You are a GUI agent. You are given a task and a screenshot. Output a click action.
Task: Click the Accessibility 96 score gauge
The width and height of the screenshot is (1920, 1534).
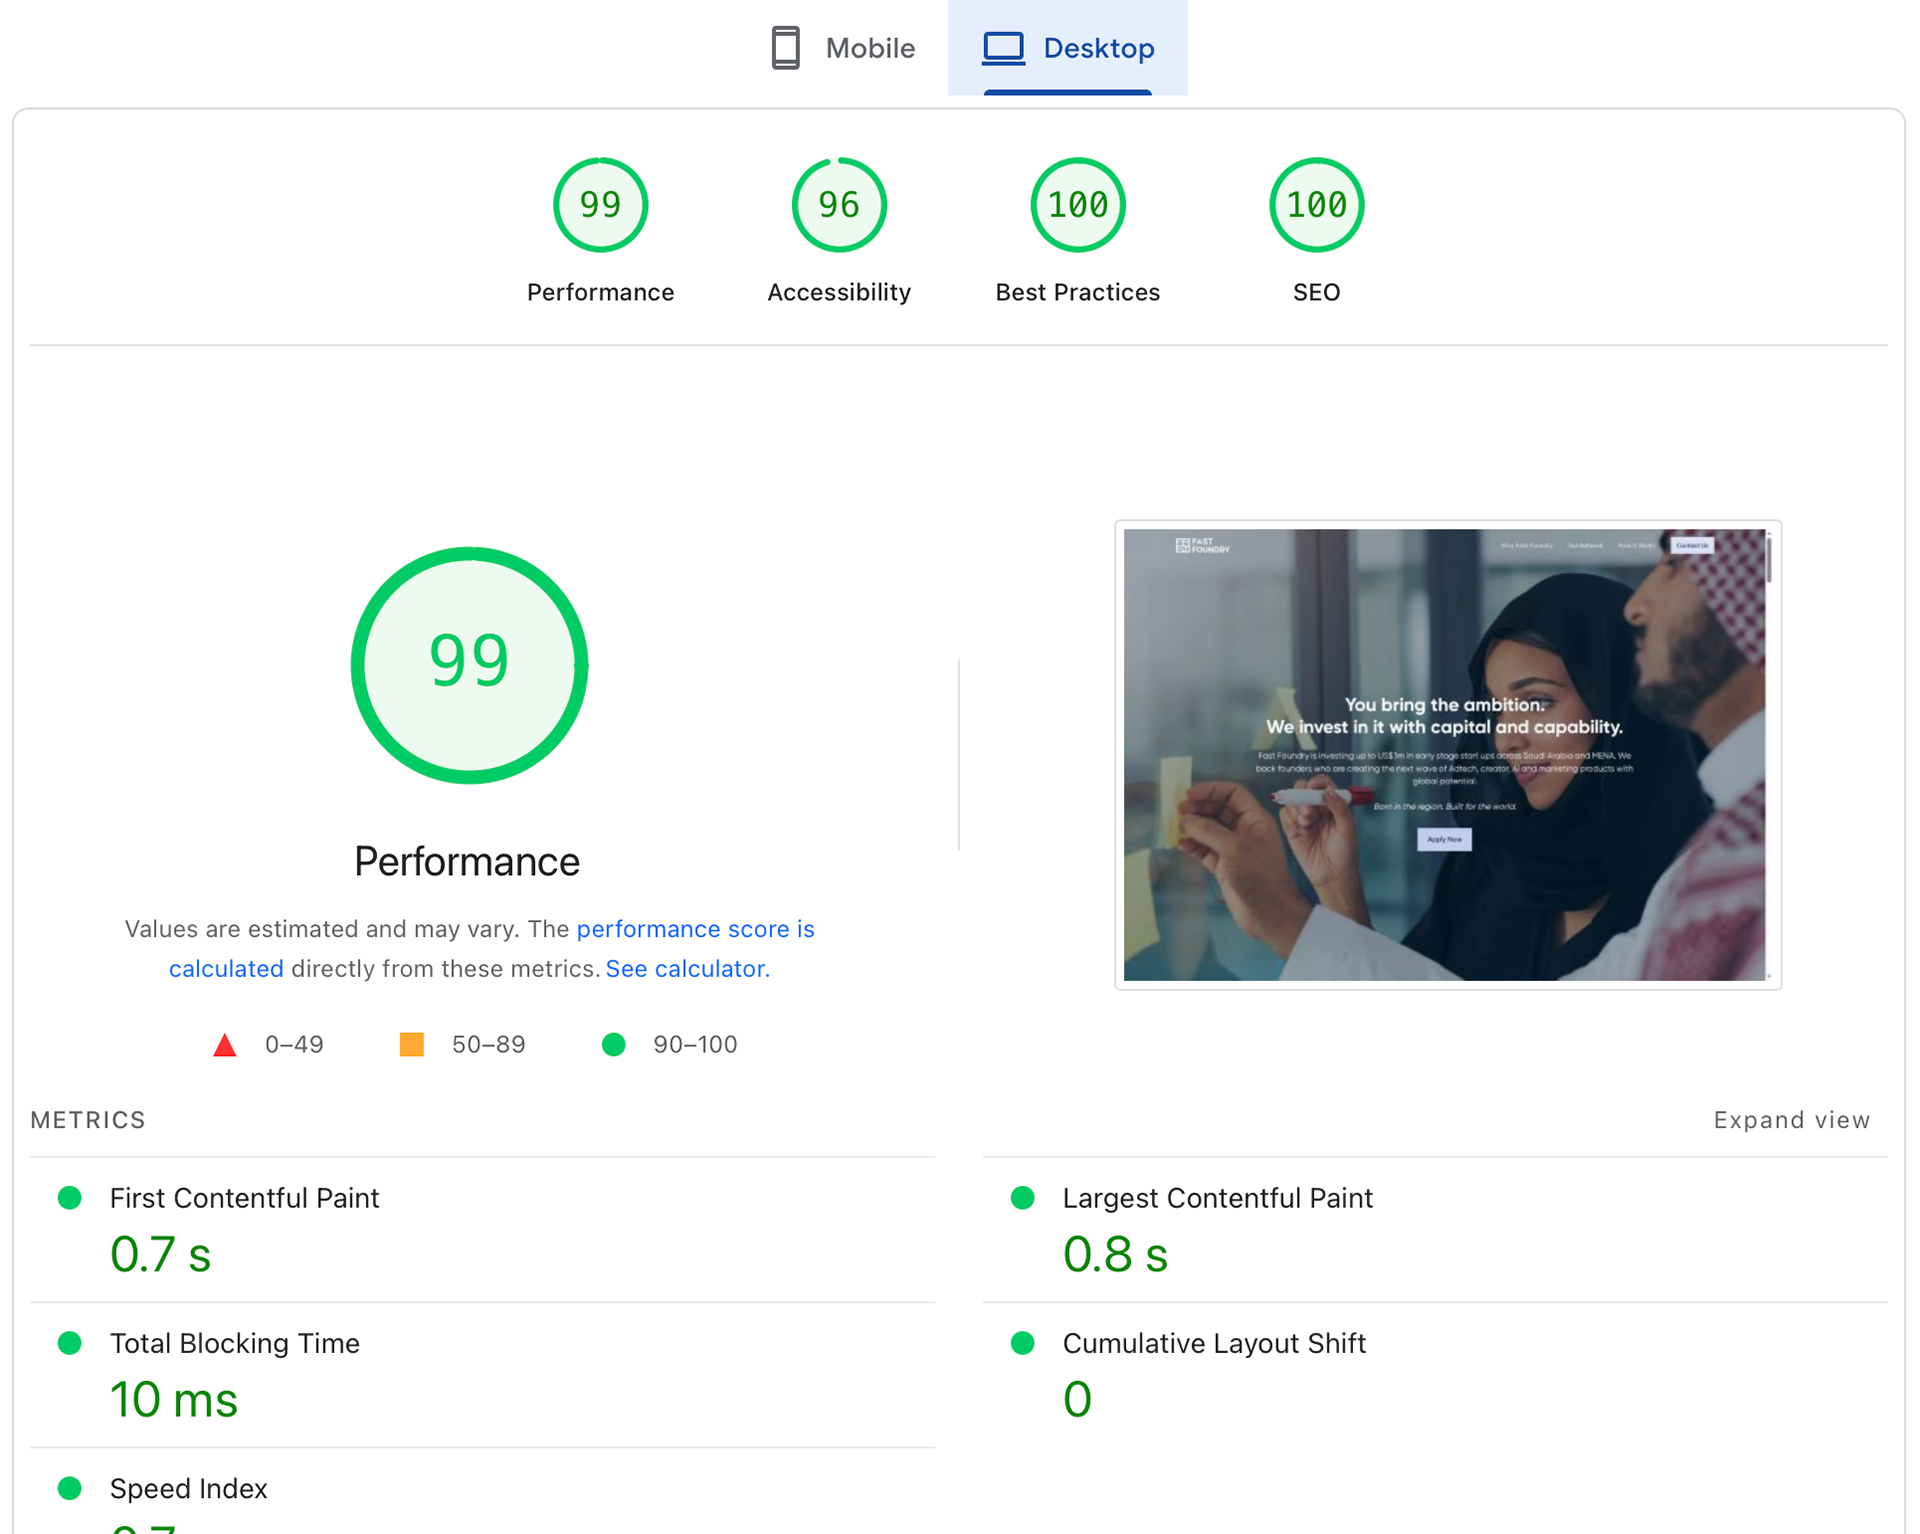(838, 205)
